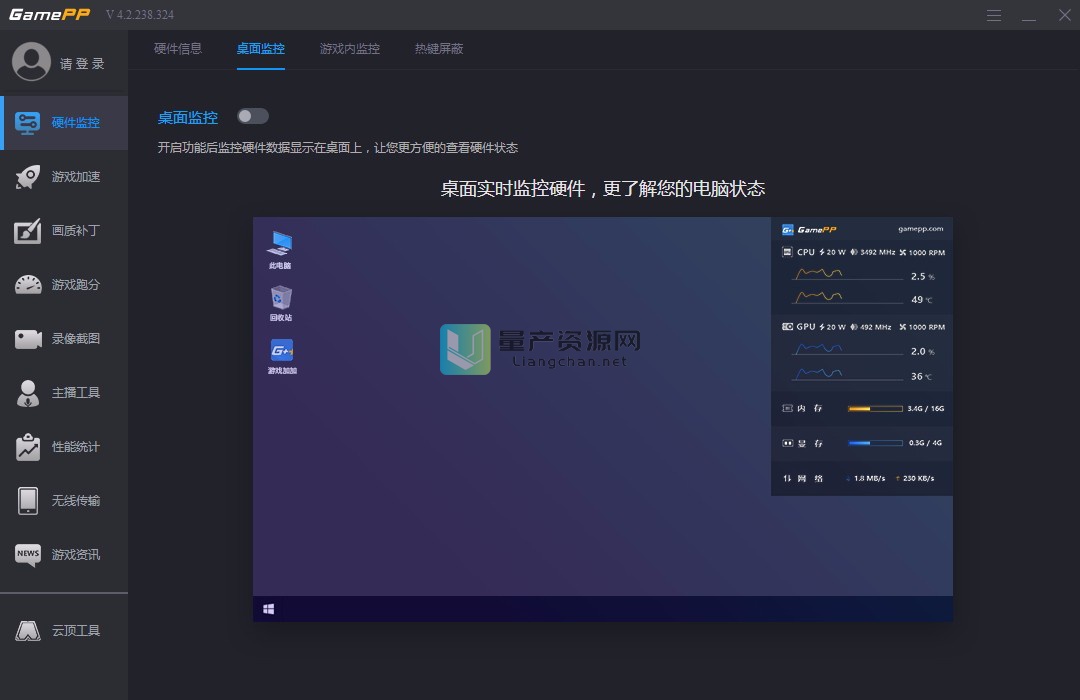The width and height of the screenshot is (1080, 700).
Task: Open the 云顶工具 sidebar icon
Action: pyautogui.click(x=28, y=631)
